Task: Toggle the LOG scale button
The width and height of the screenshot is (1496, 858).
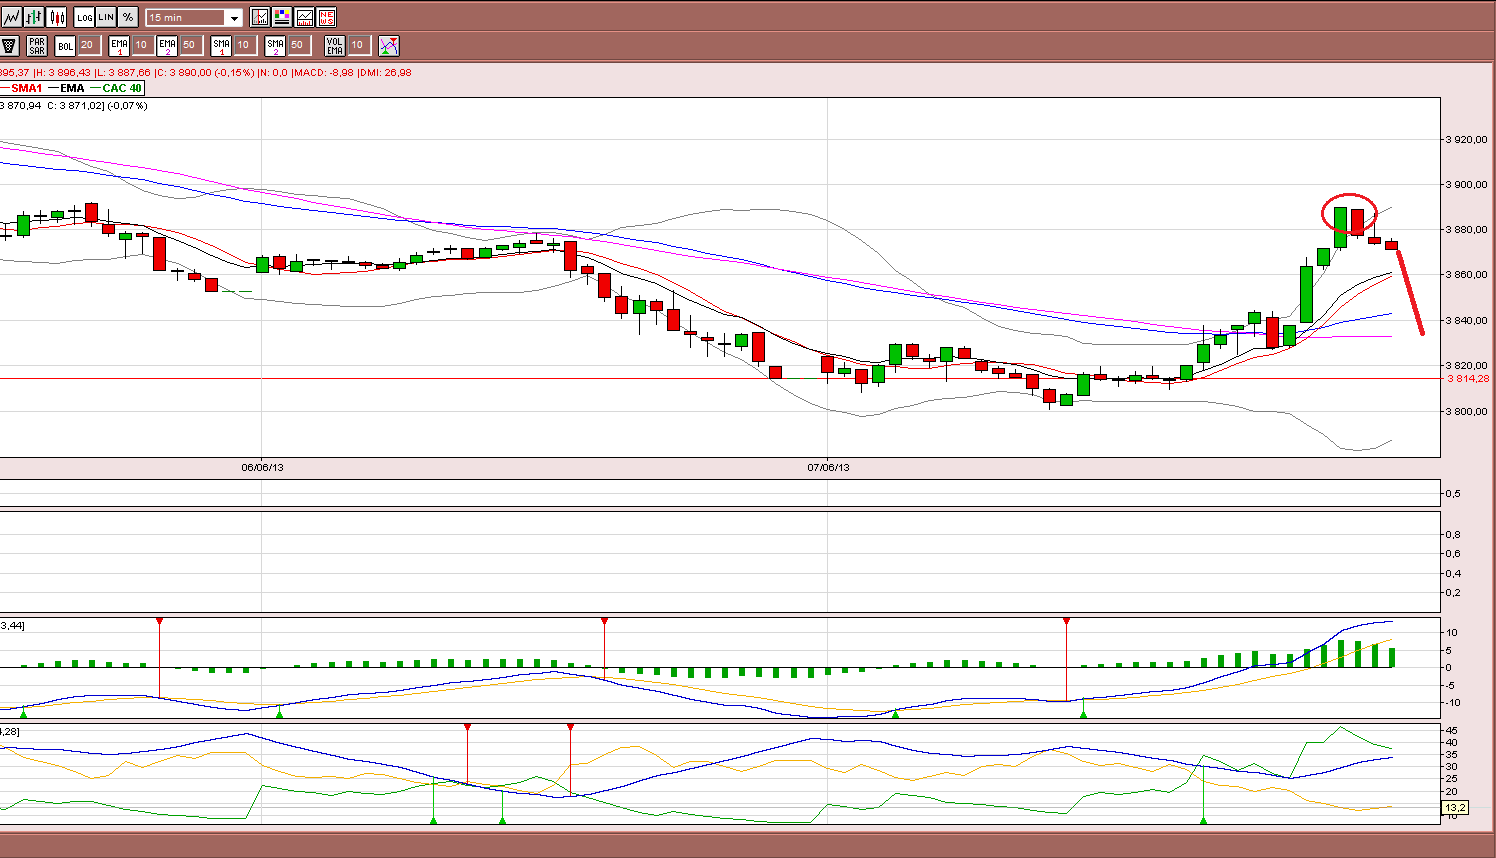Action: [84, 17]
